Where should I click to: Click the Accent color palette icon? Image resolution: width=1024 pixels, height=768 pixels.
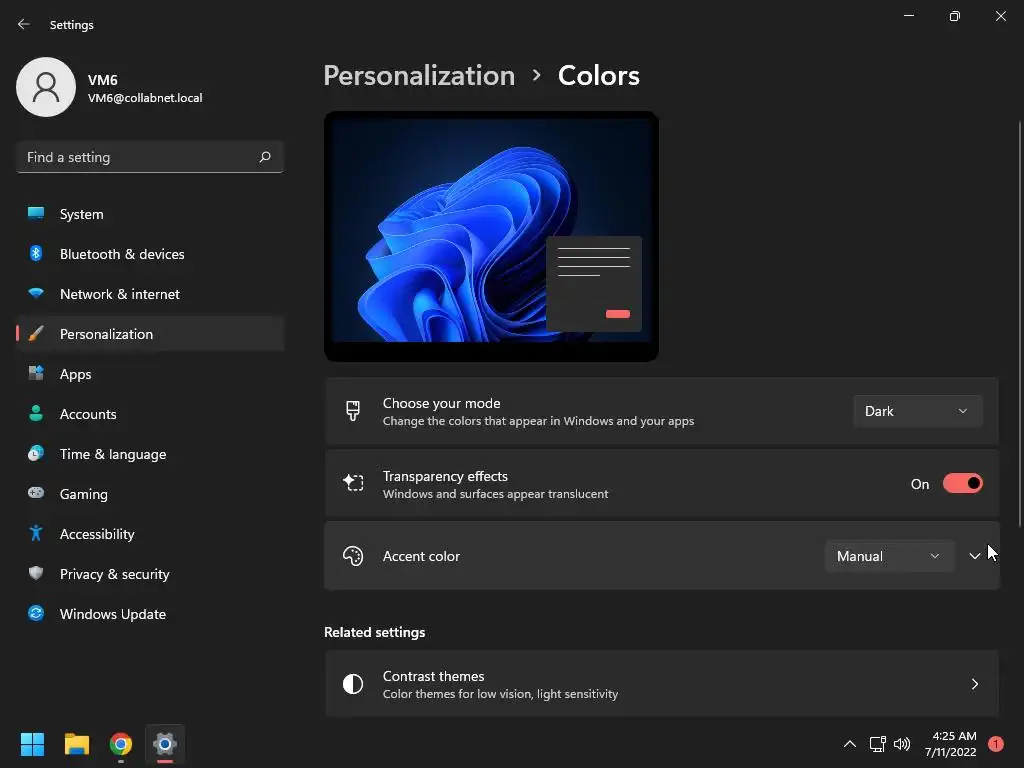tap(353, 556)
